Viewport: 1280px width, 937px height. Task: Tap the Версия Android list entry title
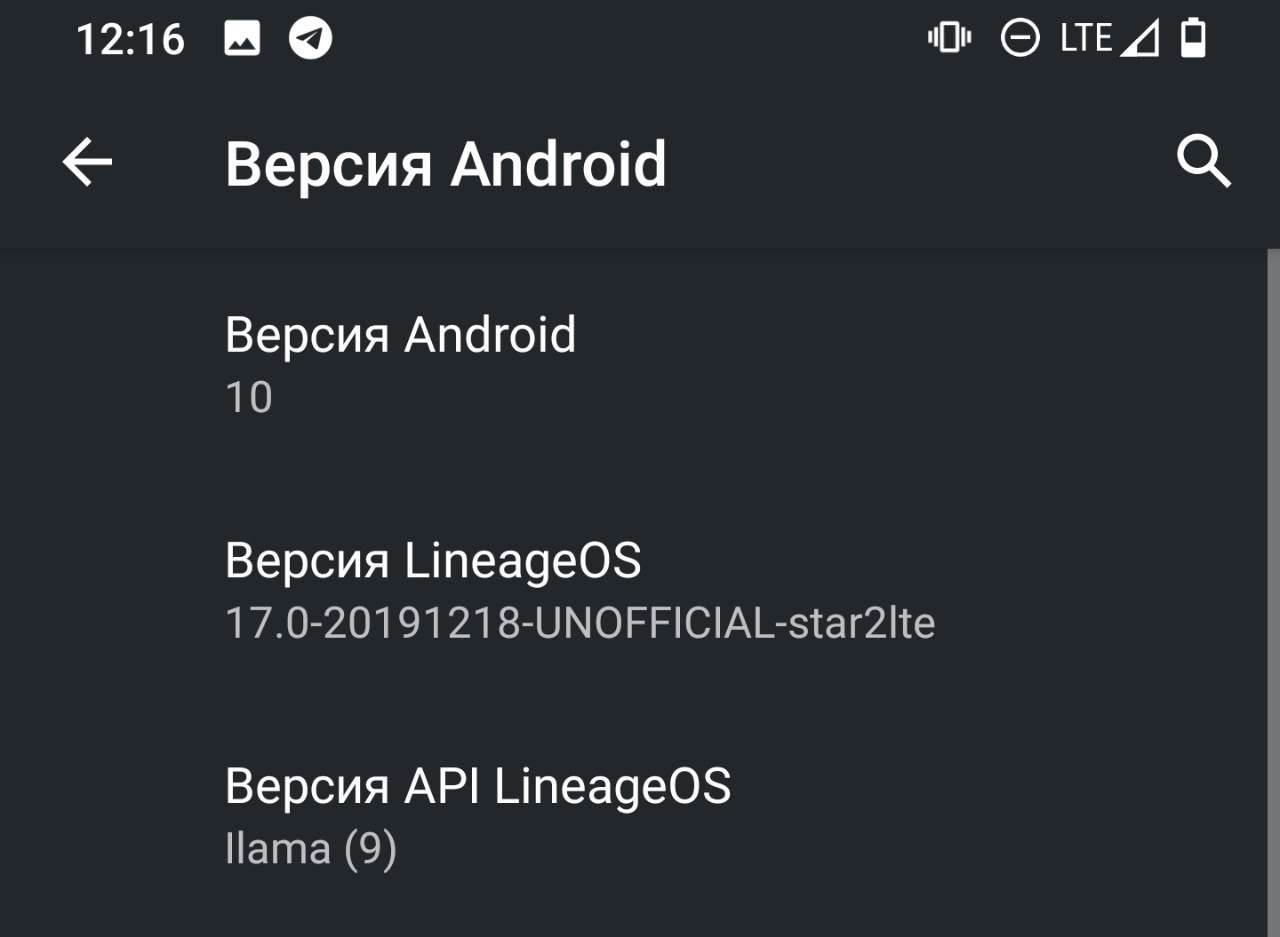tap(400, 334)
